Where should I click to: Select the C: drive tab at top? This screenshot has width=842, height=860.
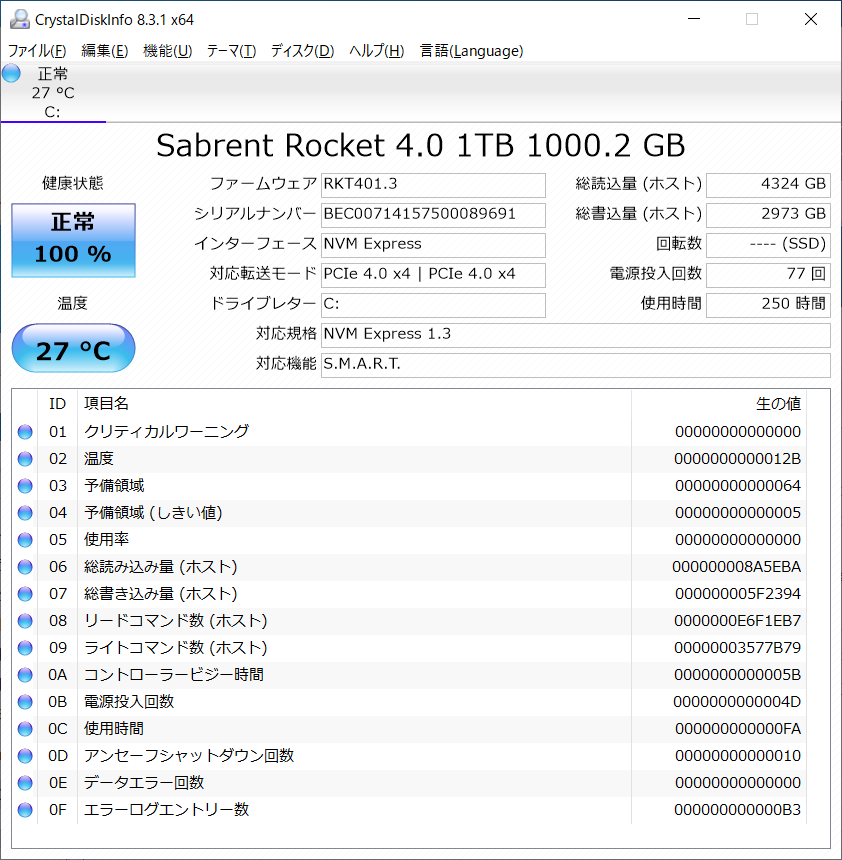point(53,93)
